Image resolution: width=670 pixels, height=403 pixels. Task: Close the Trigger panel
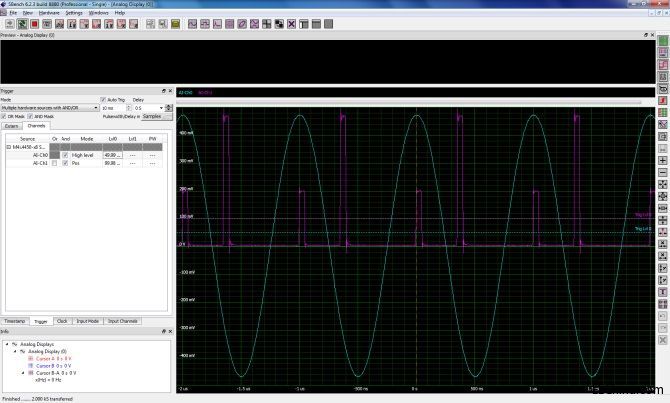tap(170, 91)
